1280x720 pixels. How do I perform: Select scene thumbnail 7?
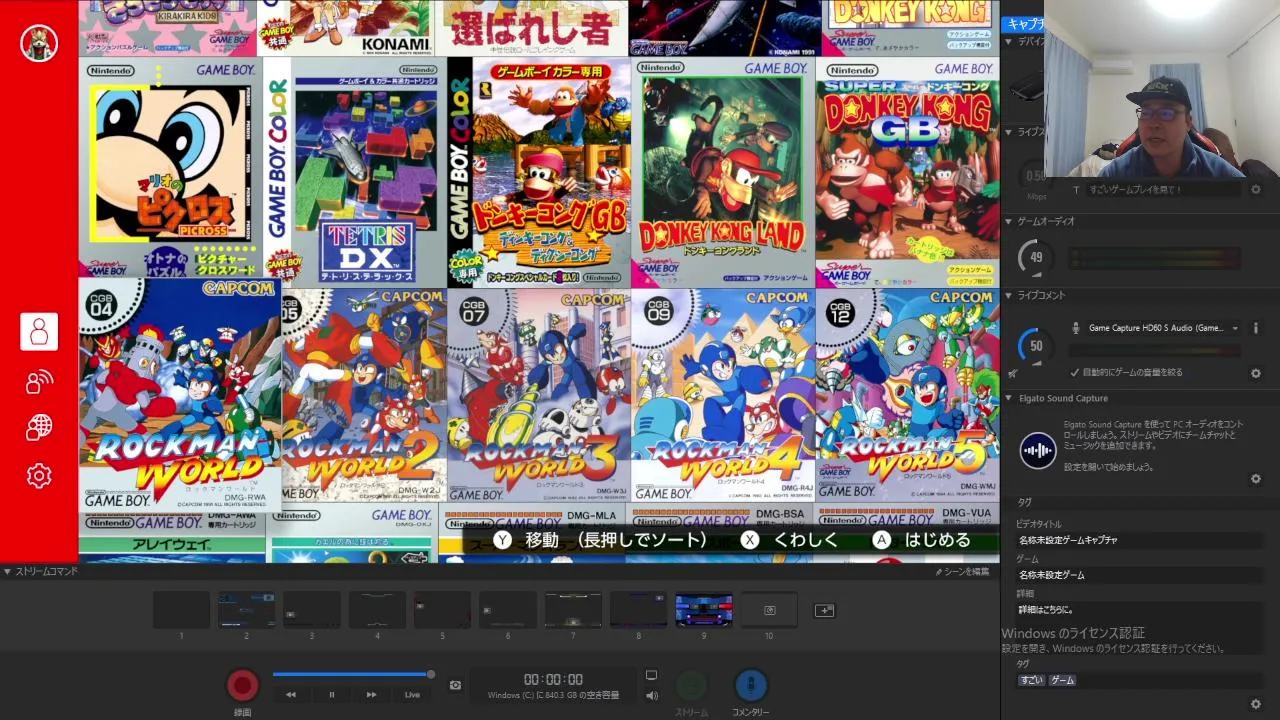573,610
